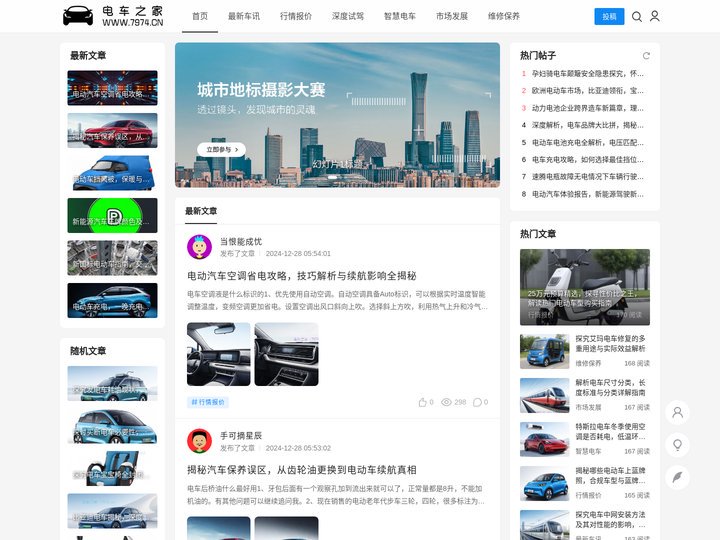The height and width of the screenshot is (540, 720).
Task: Open hot post 7 速腾电瓶故障
Action: point(587,176)
